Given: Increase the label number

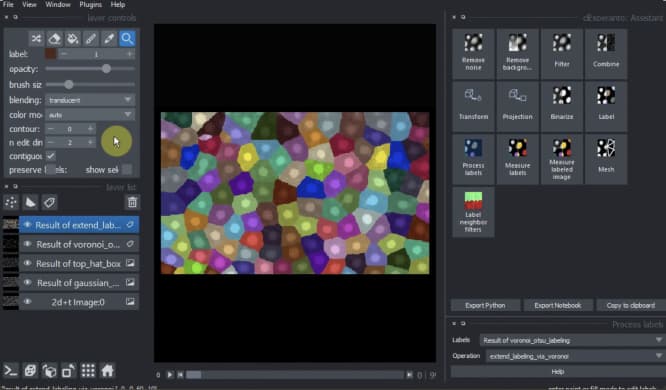Looking at the screenshot, I should (x=130, y=54).
